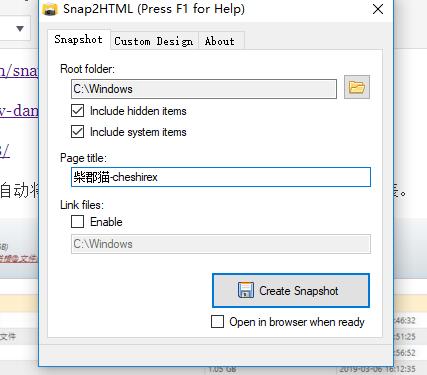Click the Create Snapshot button

(291, 291)
